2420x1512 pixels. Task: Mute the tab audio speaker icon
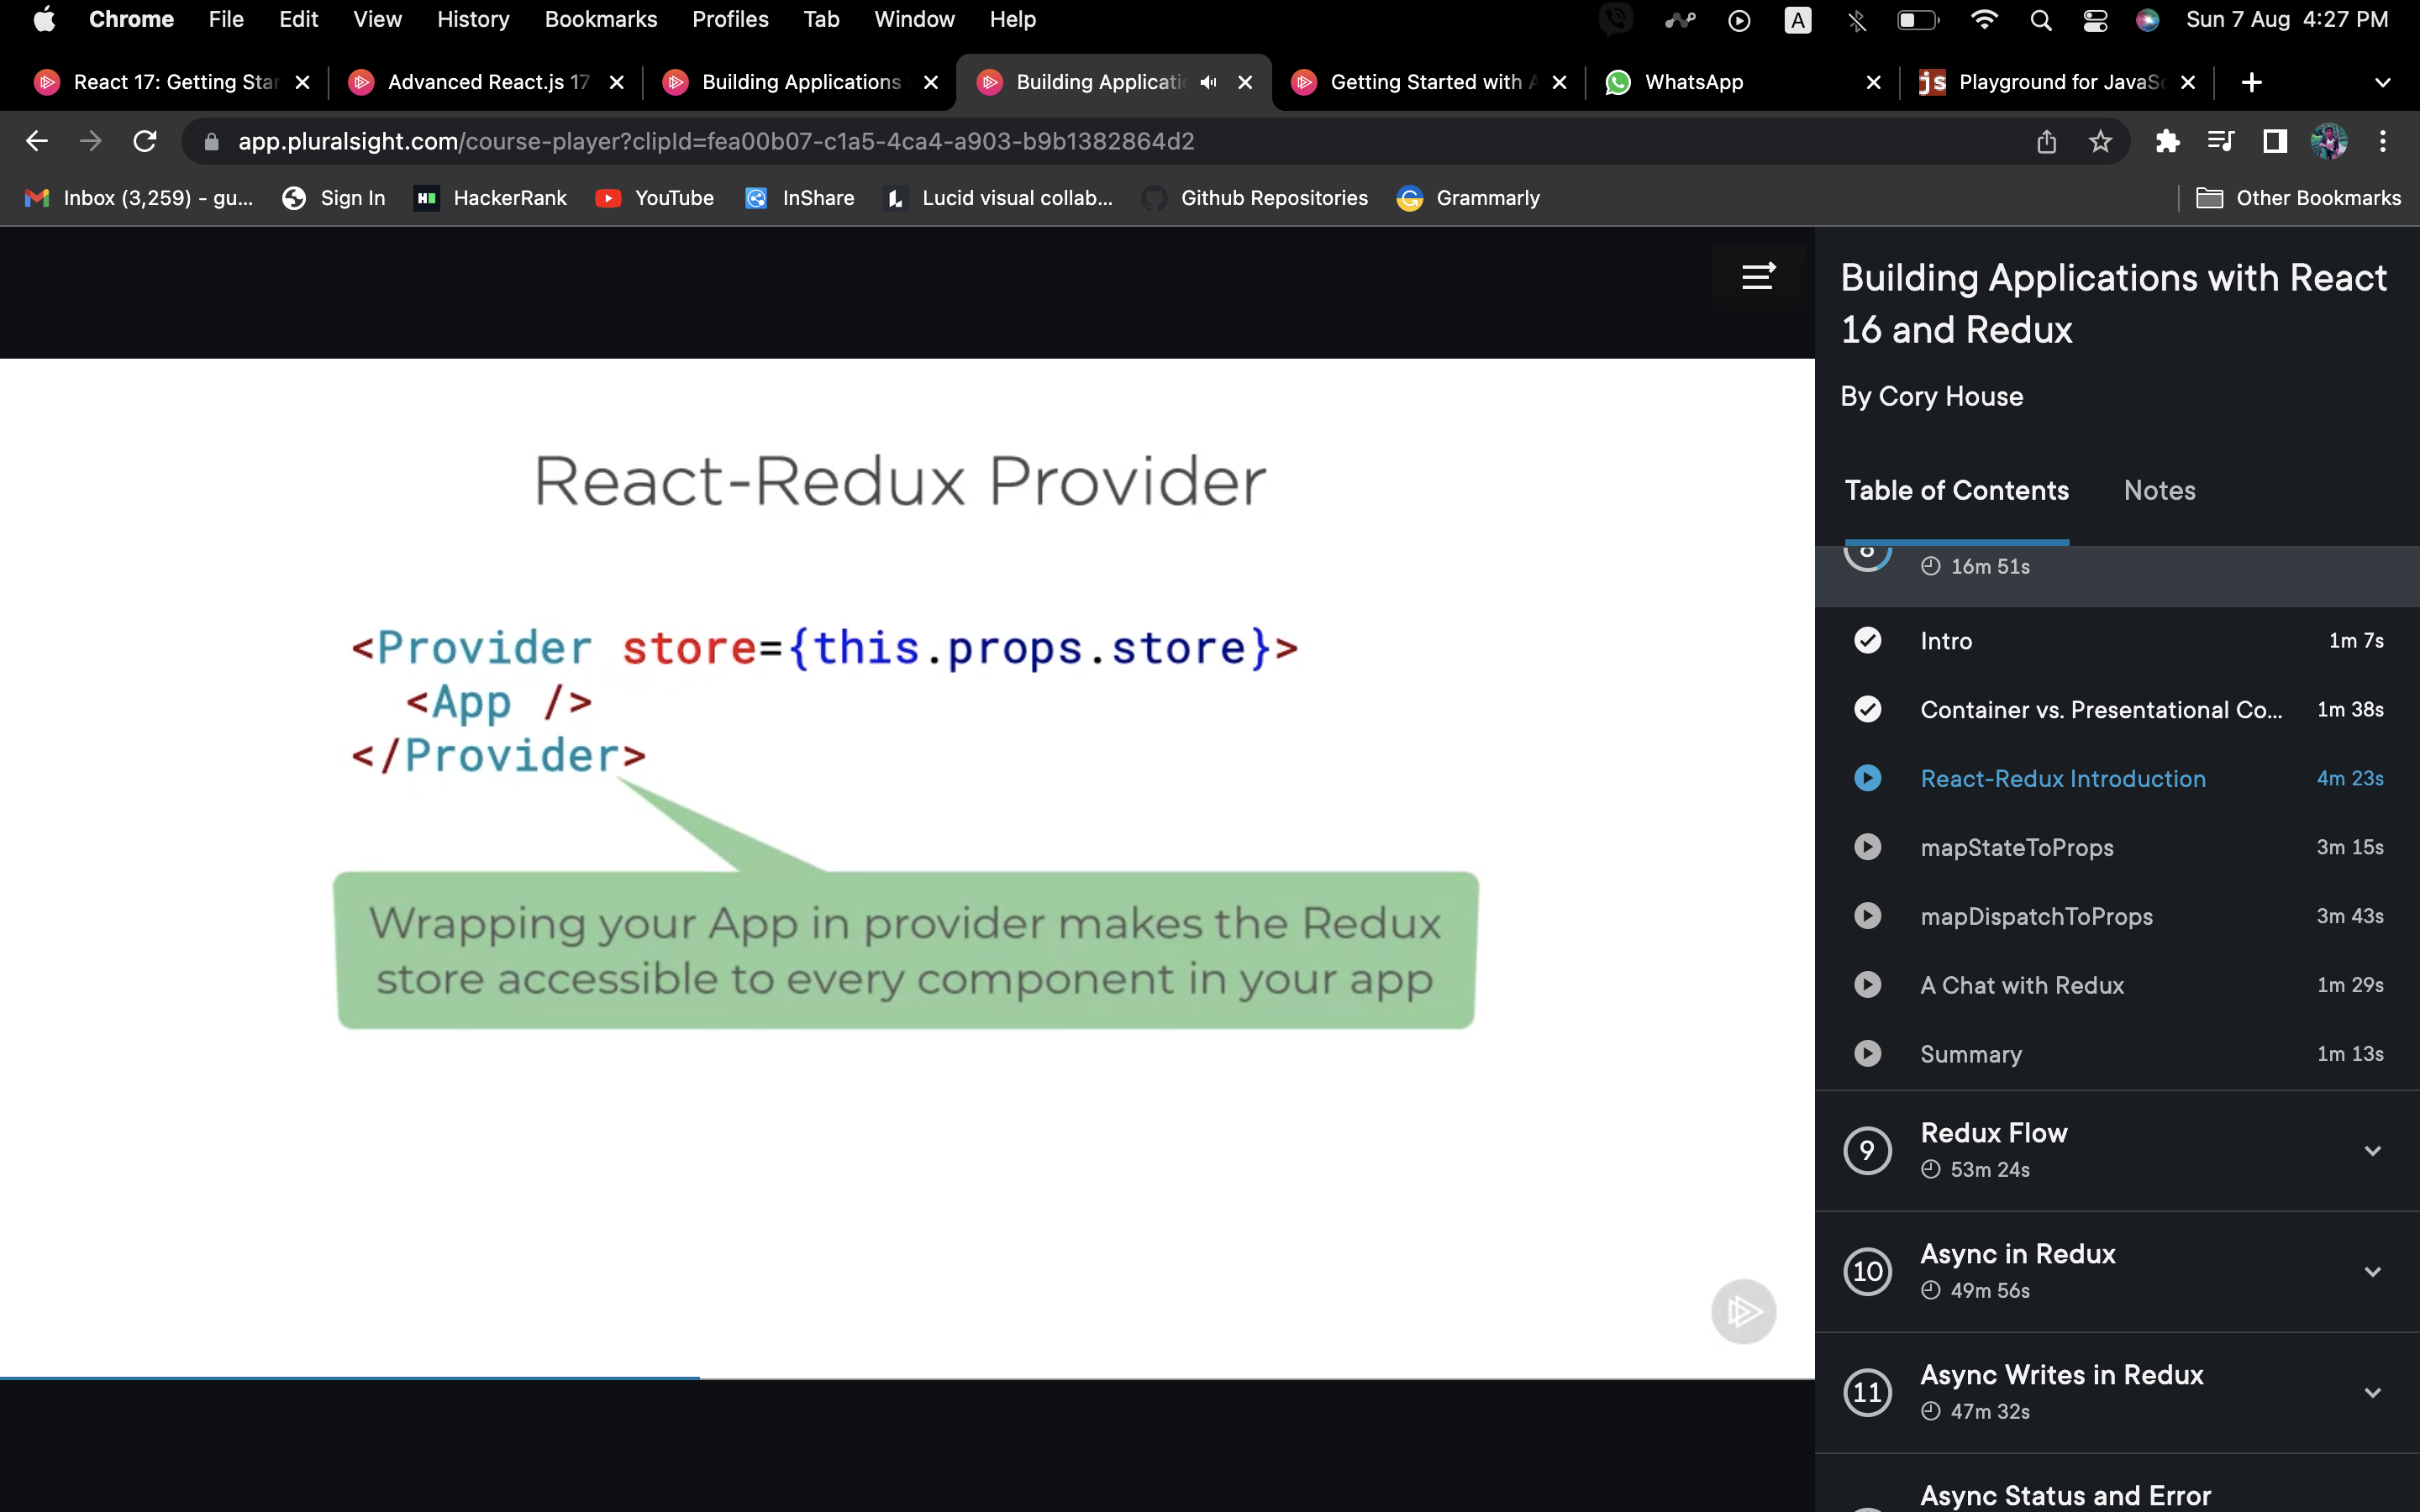pyautogui.click(x=1208, y=82)
